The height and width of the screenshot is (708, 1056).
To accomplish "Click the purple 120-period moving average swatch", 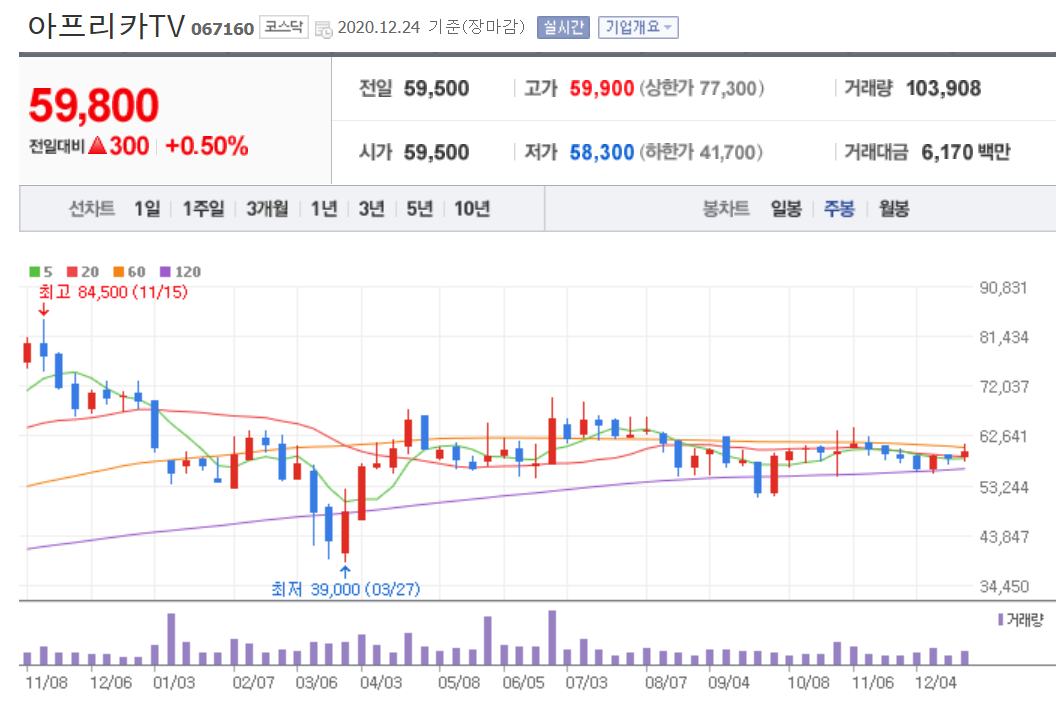I will click(x=165, y=271).
